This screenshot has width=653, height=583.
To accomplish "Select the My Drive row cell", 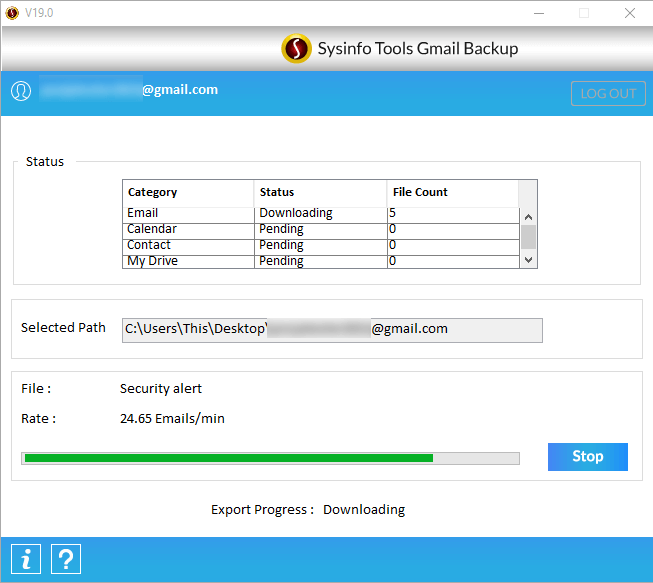I will click(x=188, y=261).
